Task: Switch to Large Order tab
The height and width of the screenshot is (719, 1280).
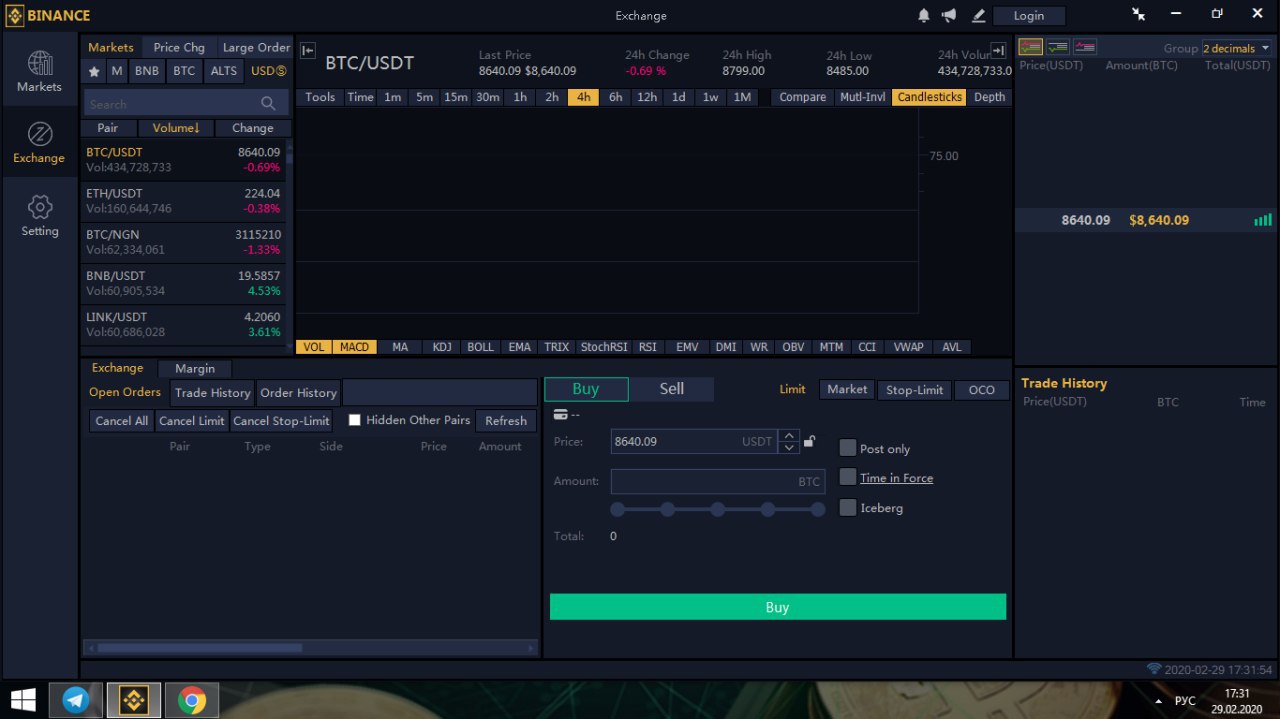Action: pyautogui.click(x=256, y=47)
